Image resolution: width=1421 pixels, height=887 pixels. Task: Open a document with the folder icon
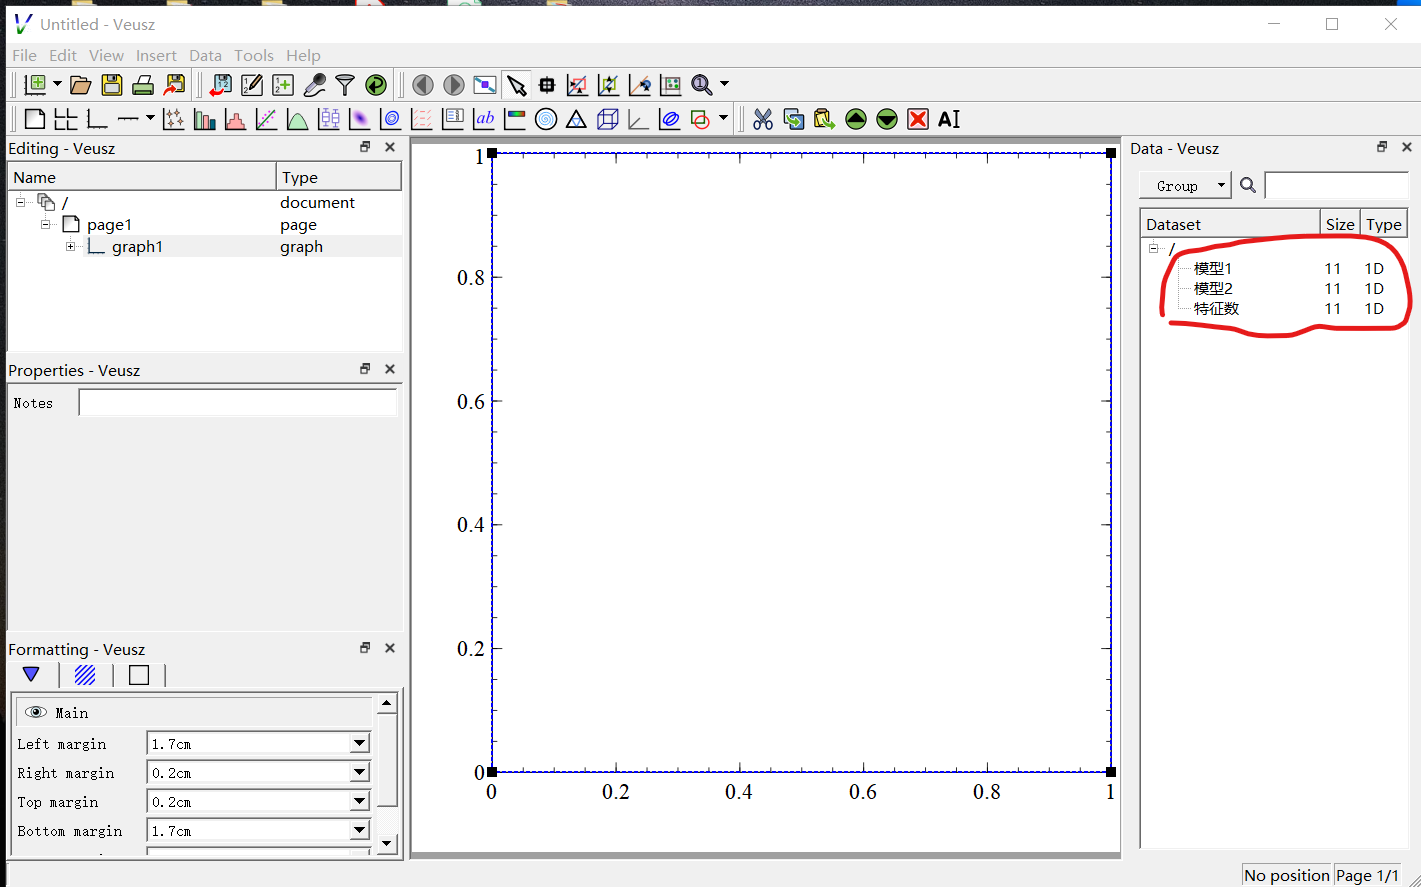point(81,85)
